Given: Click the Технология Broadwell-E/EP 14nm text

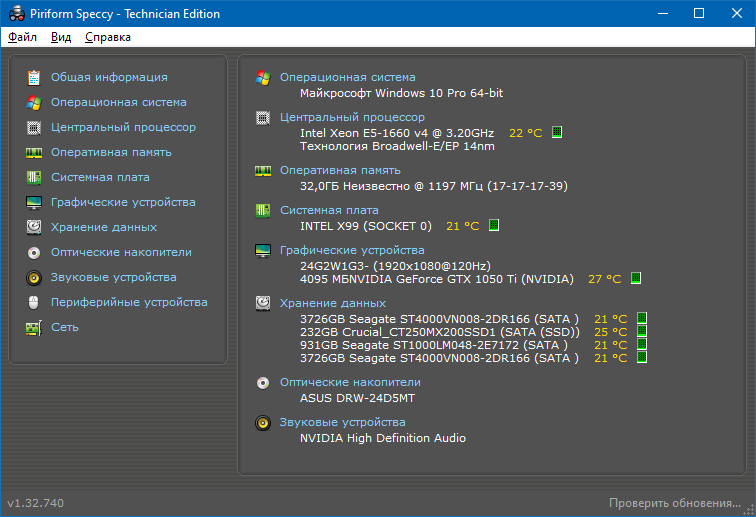Looking at the screenshot, I should coord(397,146).
